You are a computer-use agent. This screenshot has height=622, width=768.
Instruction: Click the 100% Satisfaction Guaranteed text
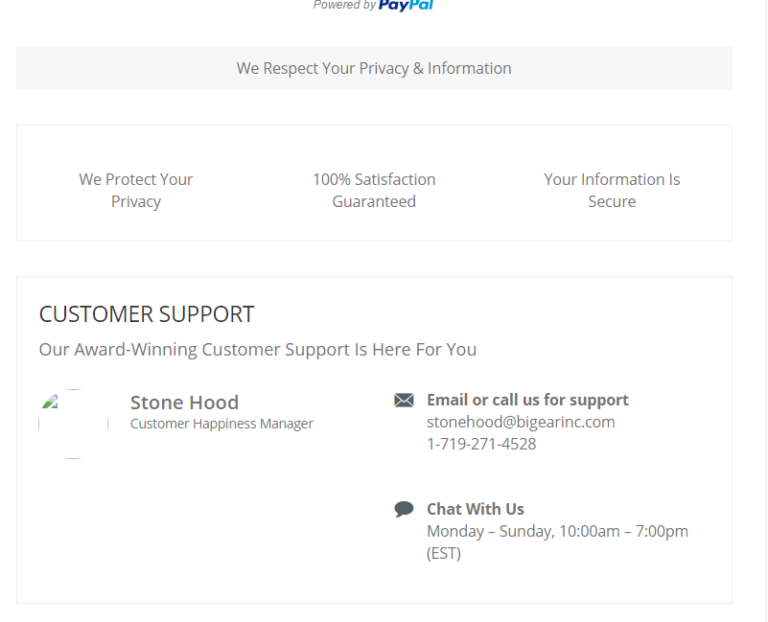tap(374, 191)
